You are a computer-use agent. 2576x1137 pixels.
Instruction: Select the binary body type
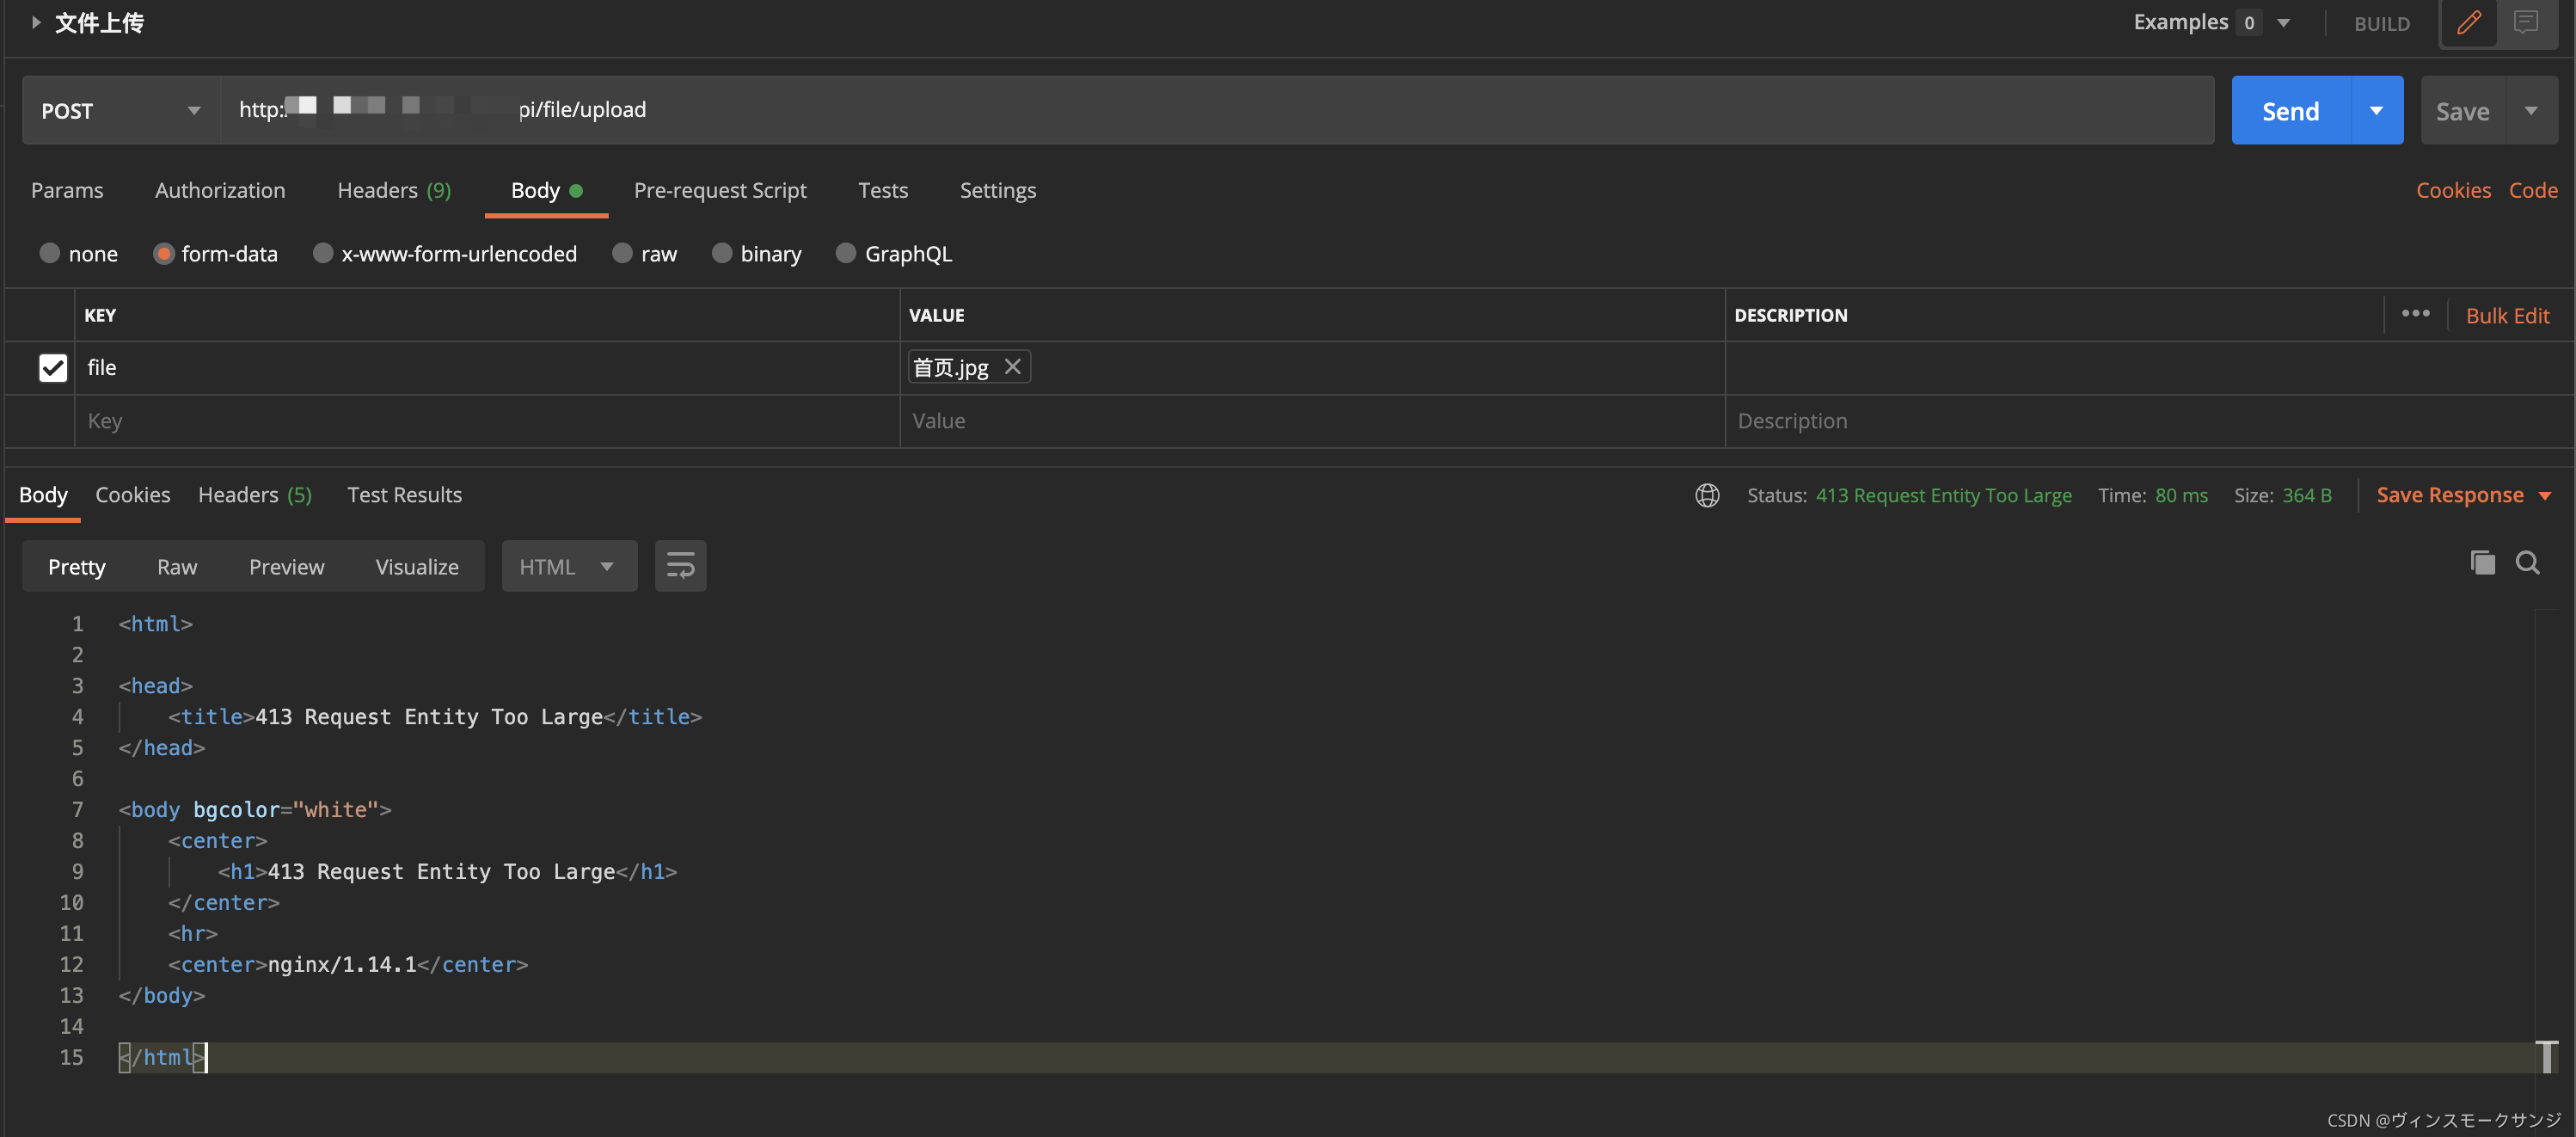pyautogui.click(x=721, y=254)
